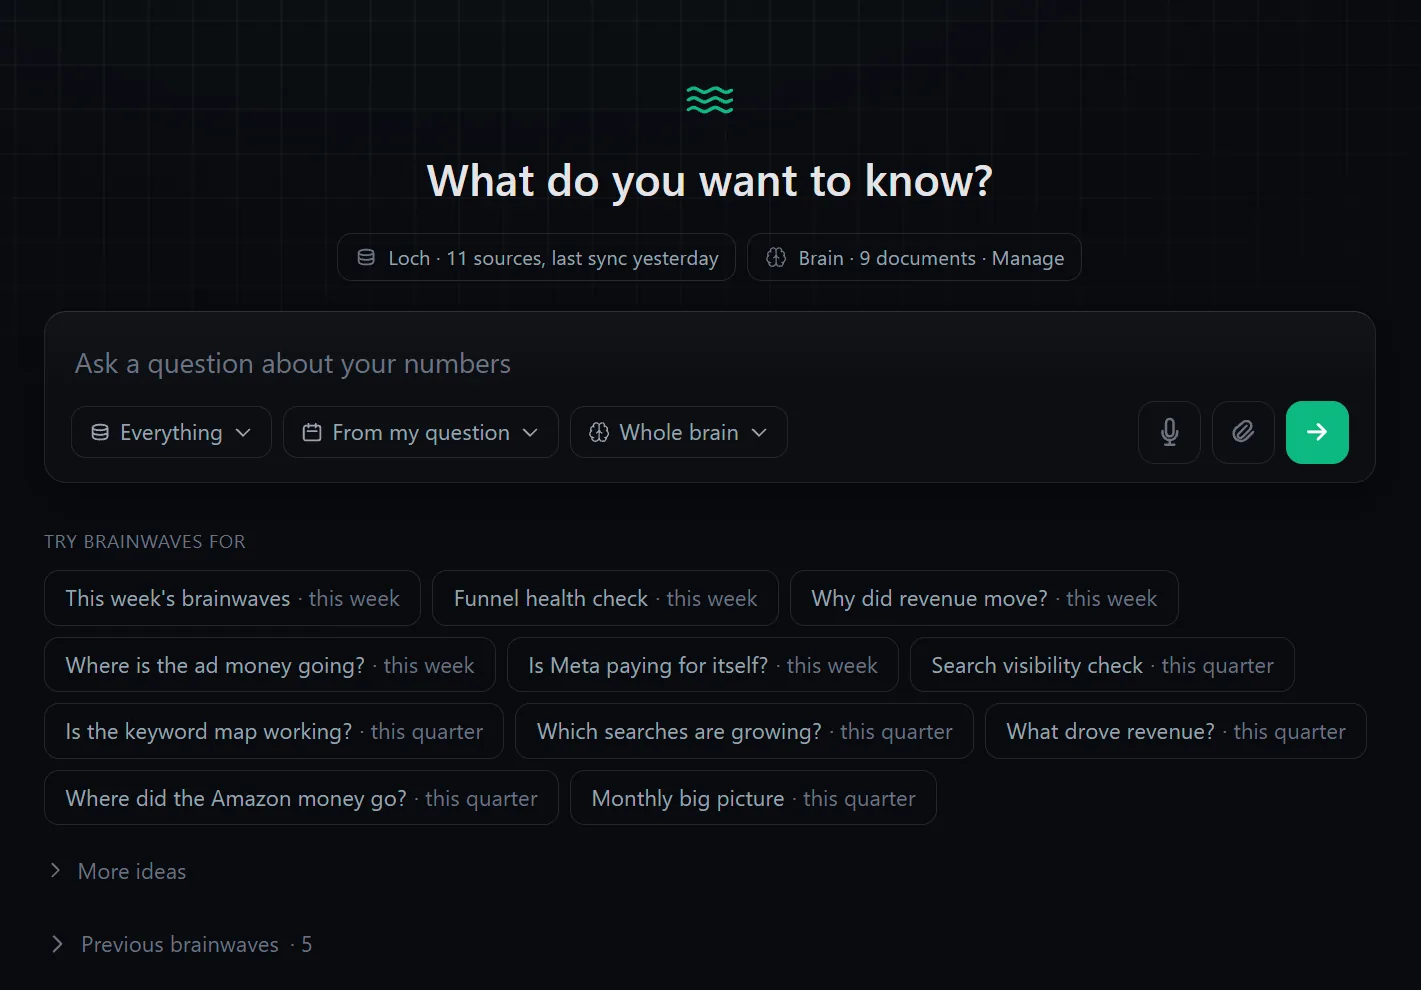Pick Why did revenue move? suggestion
The image size is (1421, 990).
coord(984,598)
